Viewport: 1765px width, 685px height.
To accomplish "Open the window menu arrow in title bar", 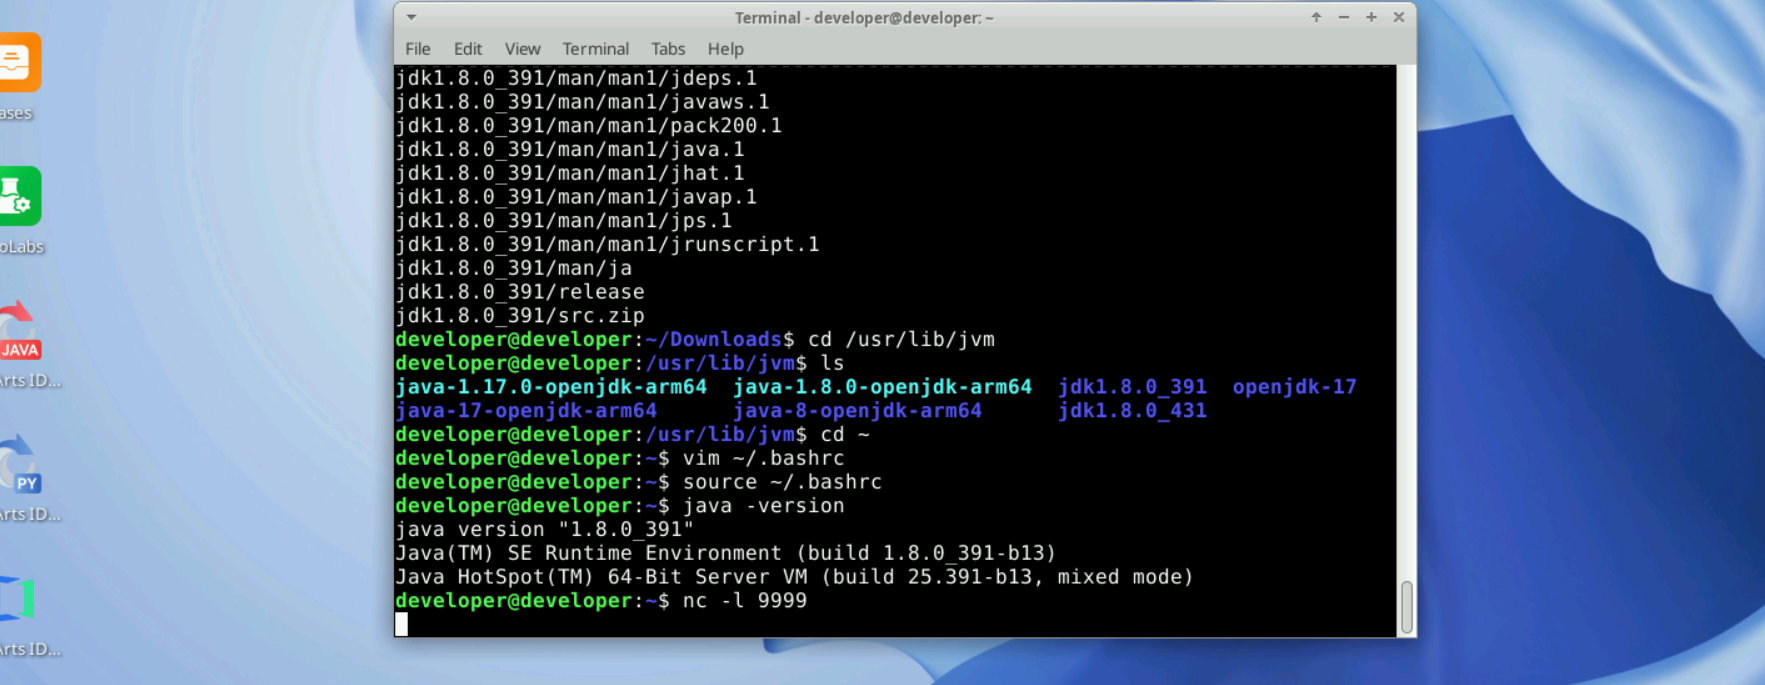I will (x=411, y=17).
